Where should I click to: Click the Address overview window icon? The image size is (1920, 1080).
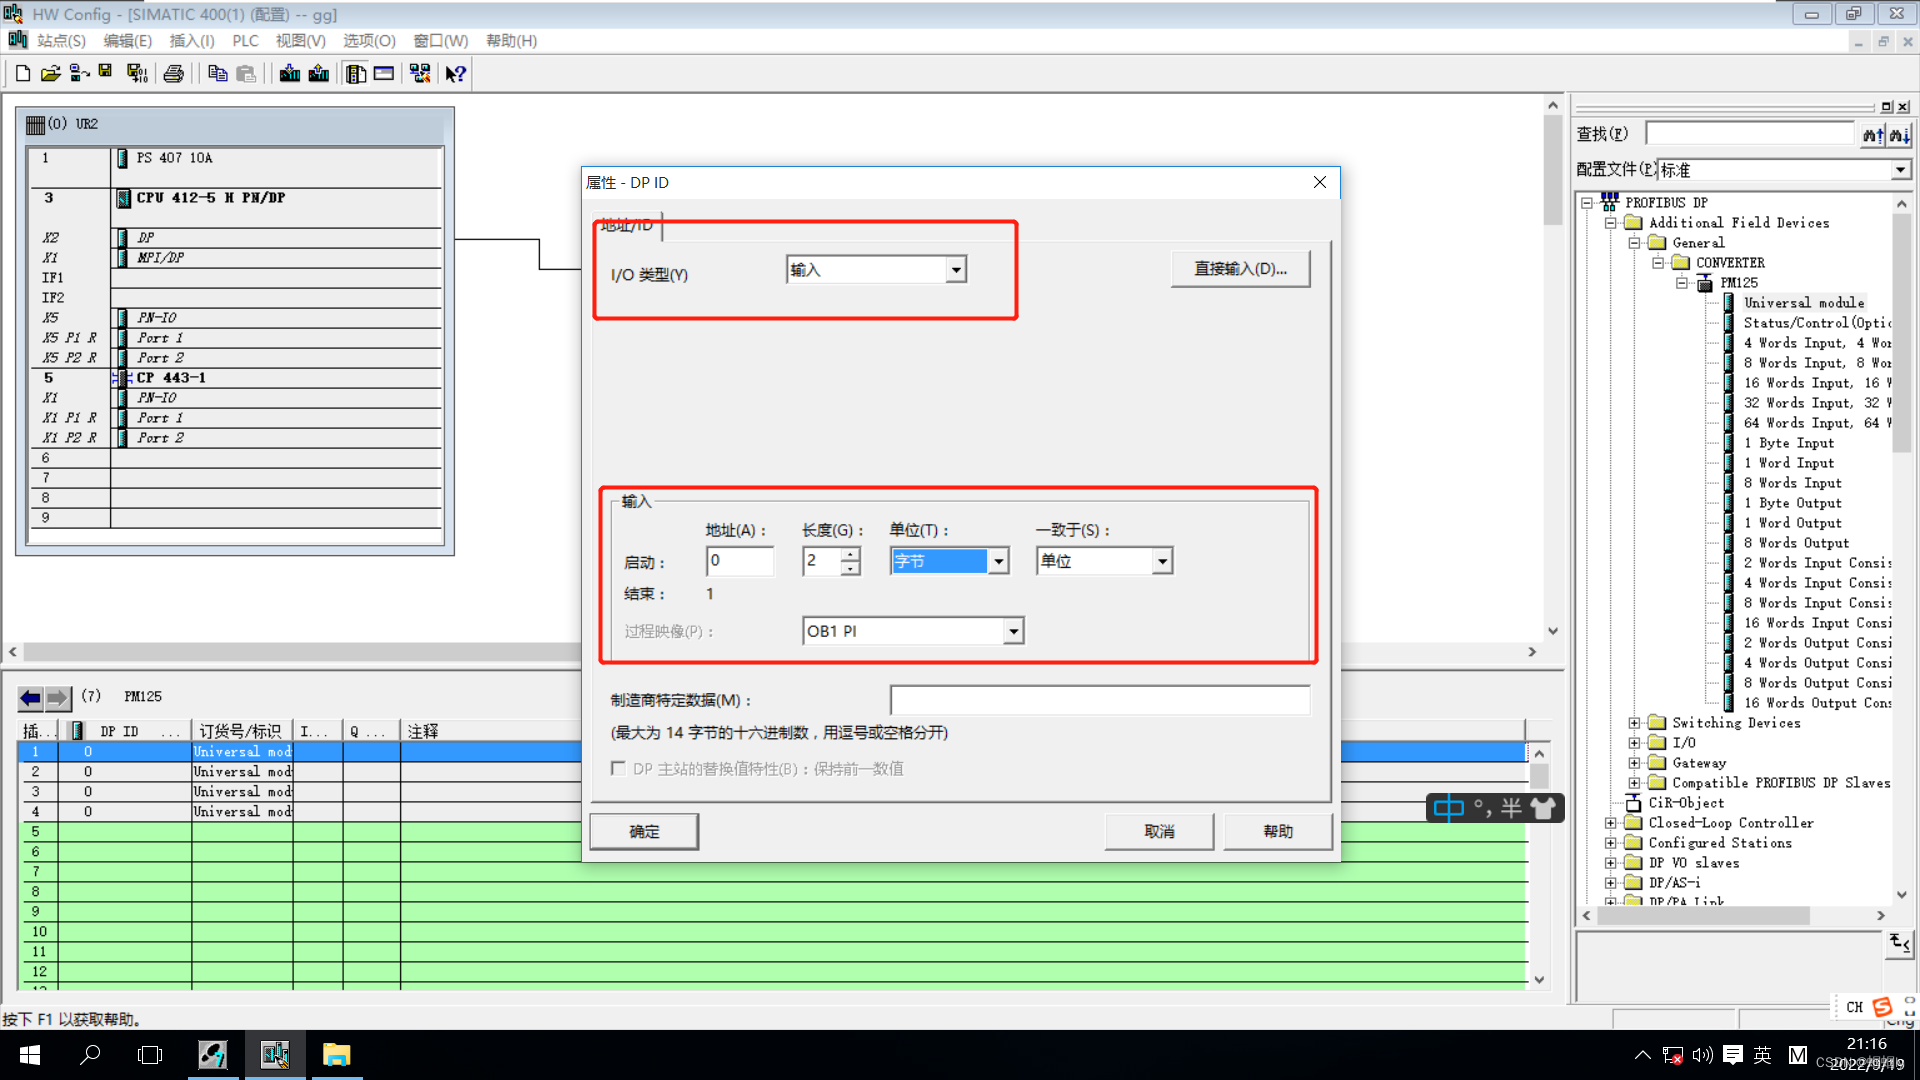384,73
